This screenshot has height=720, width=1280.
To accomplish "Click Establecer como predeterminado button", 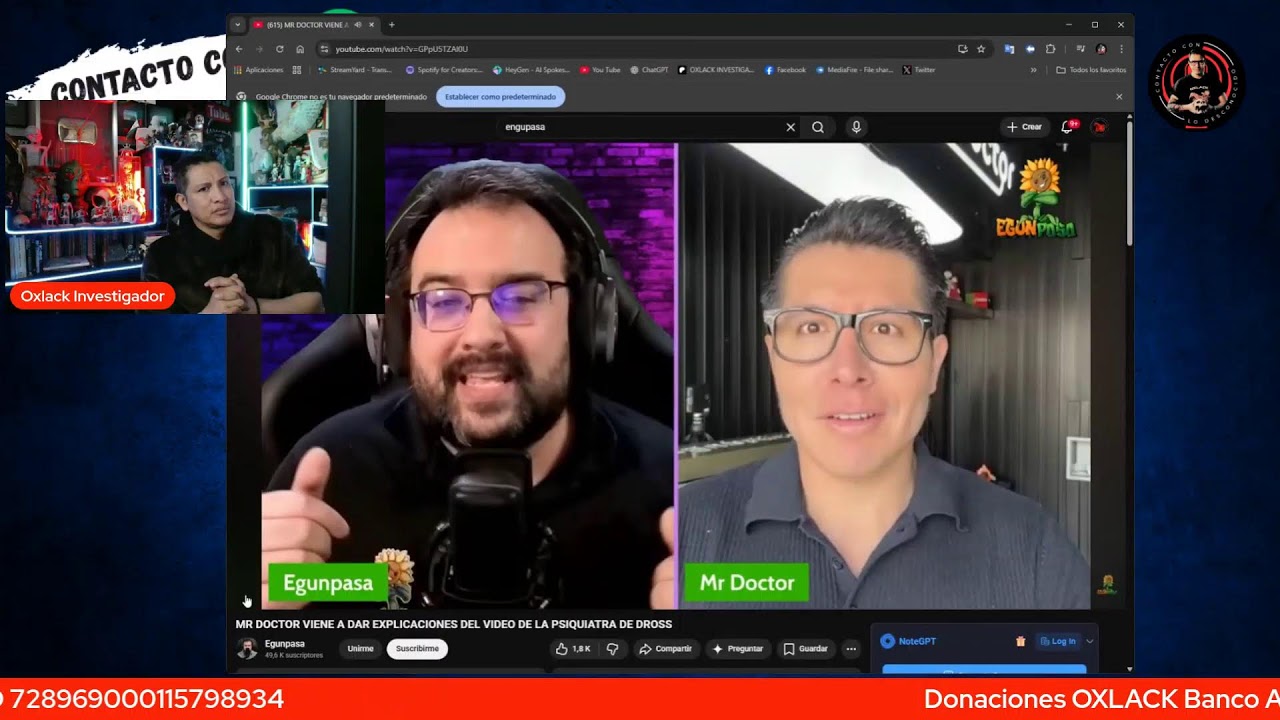I will (x=501, y=97).
